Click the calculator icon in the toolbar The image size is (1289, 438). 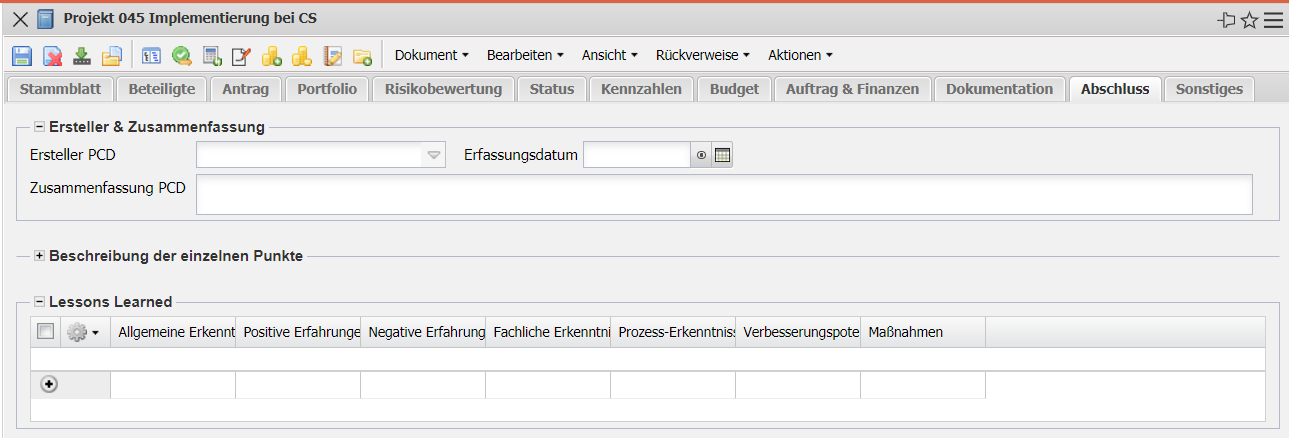[x=212, y=56]
